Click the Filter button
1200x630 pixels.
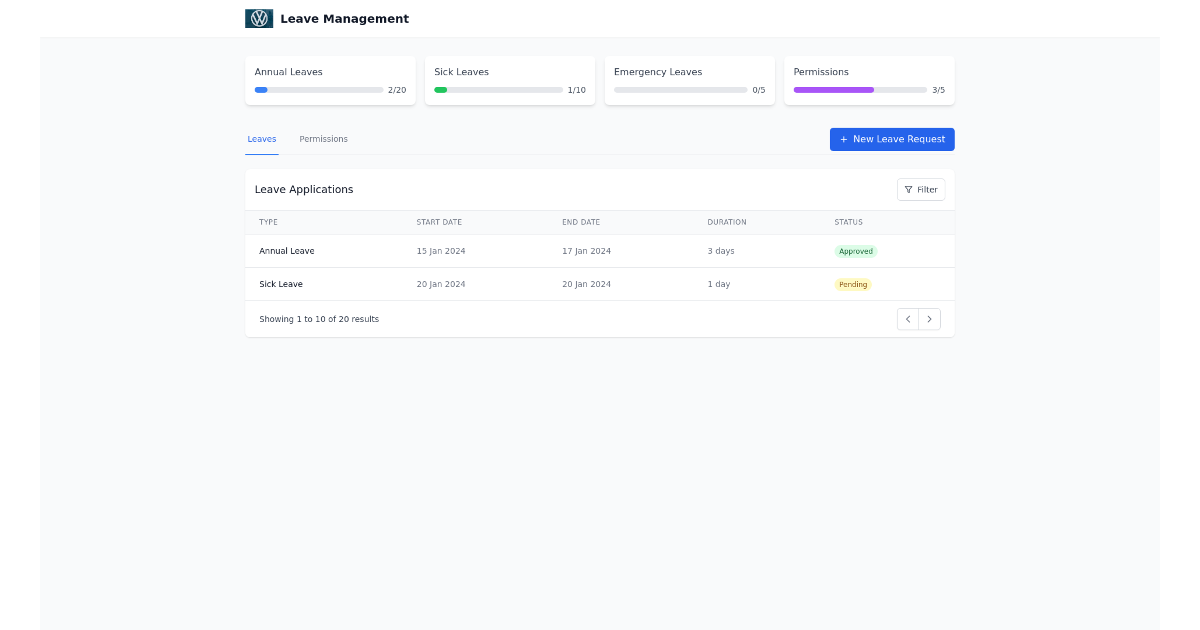920,189
